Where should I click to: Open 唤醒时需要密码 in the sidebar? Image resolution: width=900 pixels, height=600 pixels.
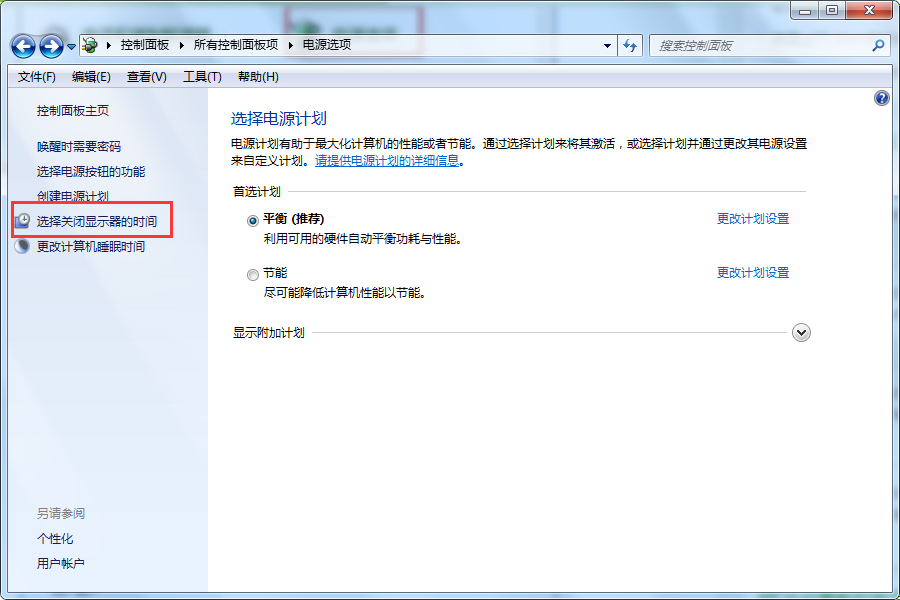pyautogui.click(x=79, y=147)
